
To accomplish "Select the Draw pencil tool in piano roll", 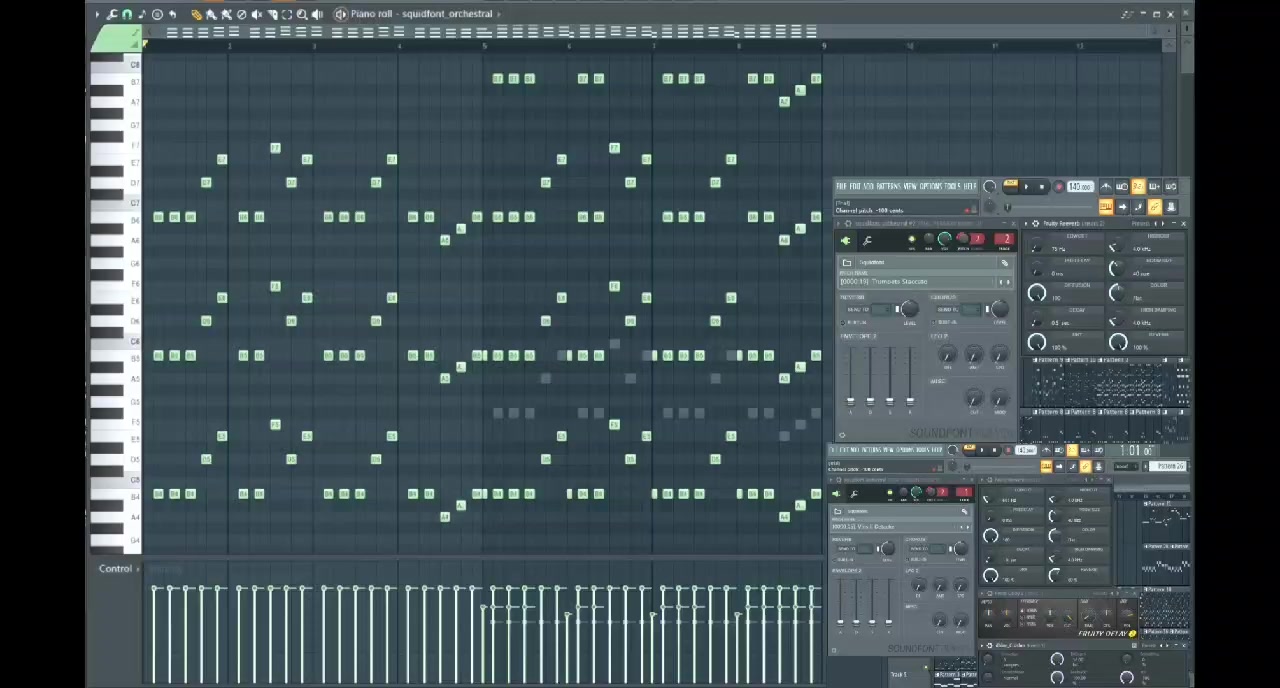I will (x=197, y=14).
